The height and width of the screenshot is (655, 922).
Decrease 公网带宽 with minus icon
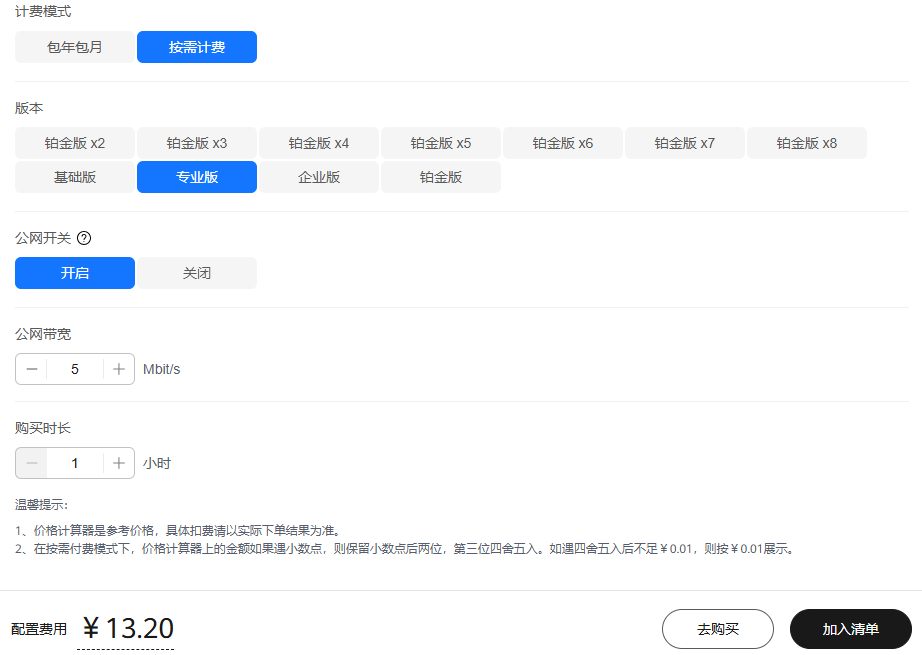(x=32, y=369)
